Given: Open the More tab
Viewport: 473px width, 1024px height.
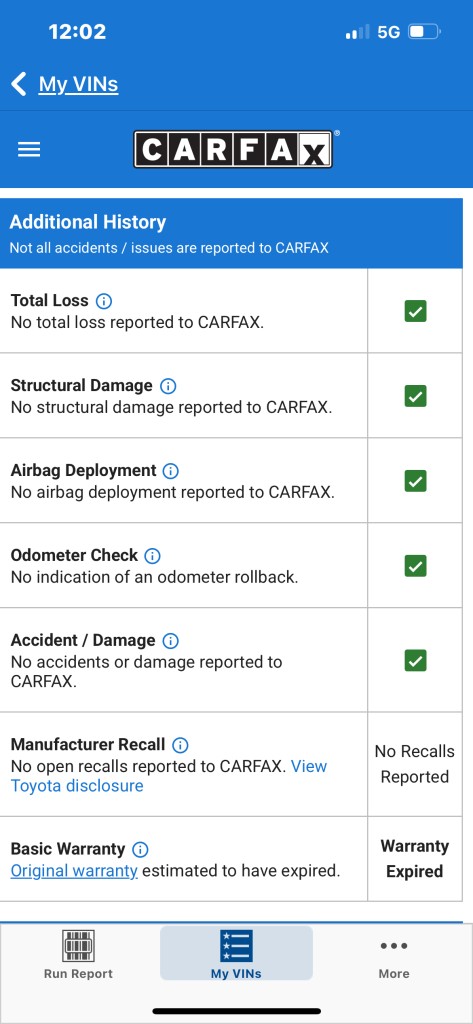Looking at the screenshot, I should pos(394,959).
